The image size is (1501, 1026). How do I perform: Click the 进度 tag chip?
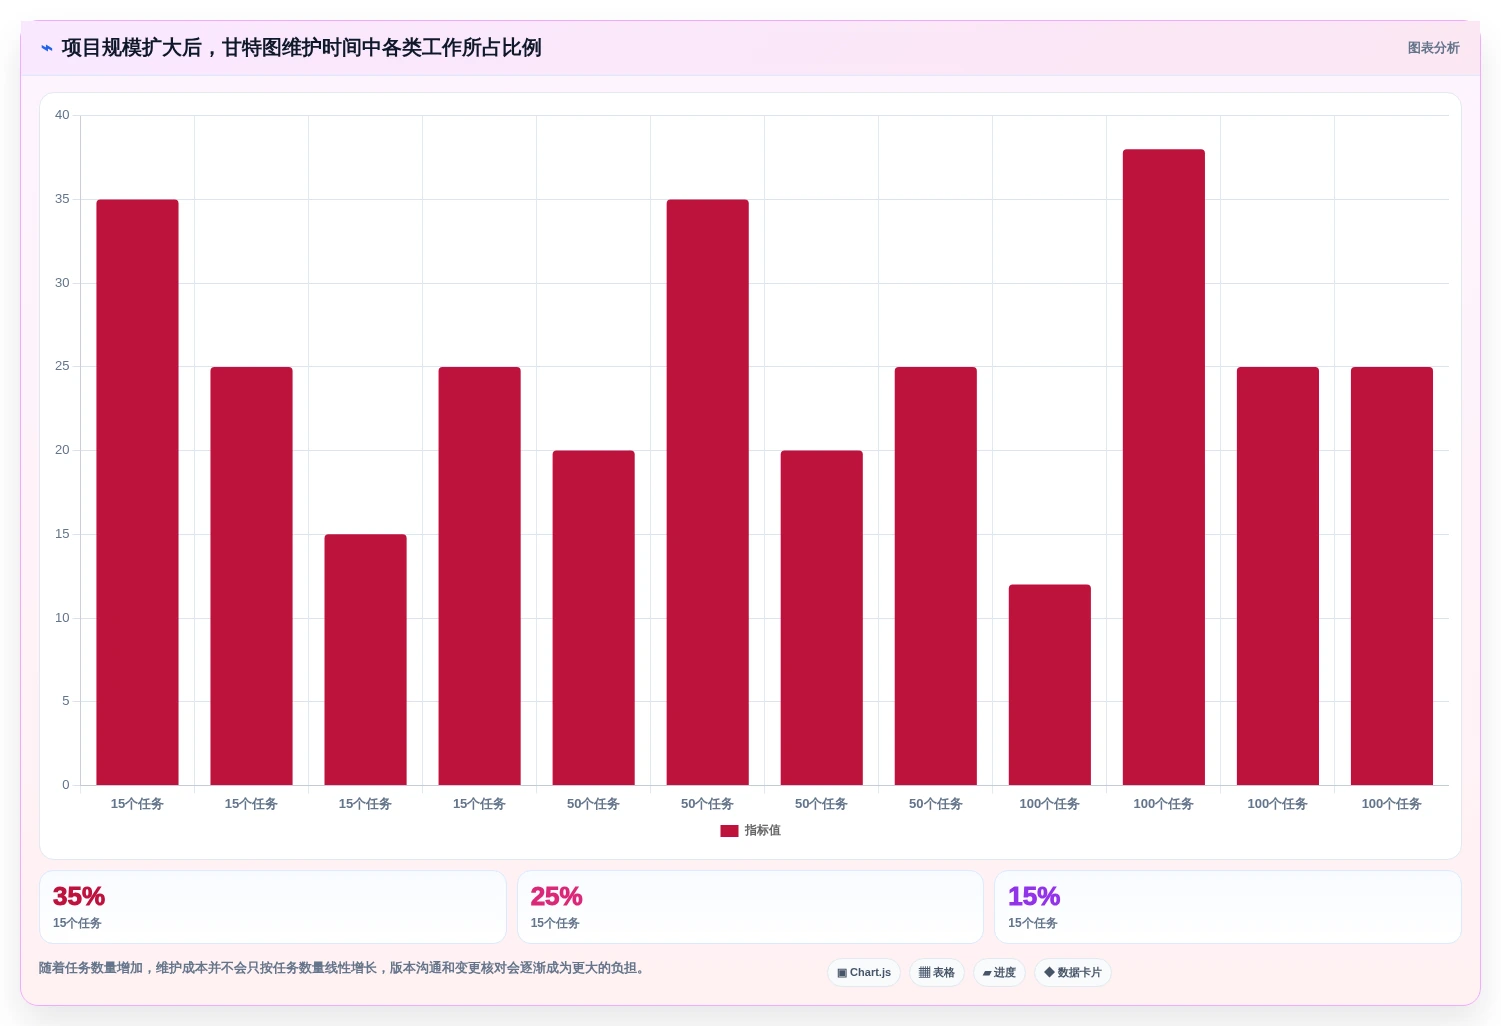[999, 973]
